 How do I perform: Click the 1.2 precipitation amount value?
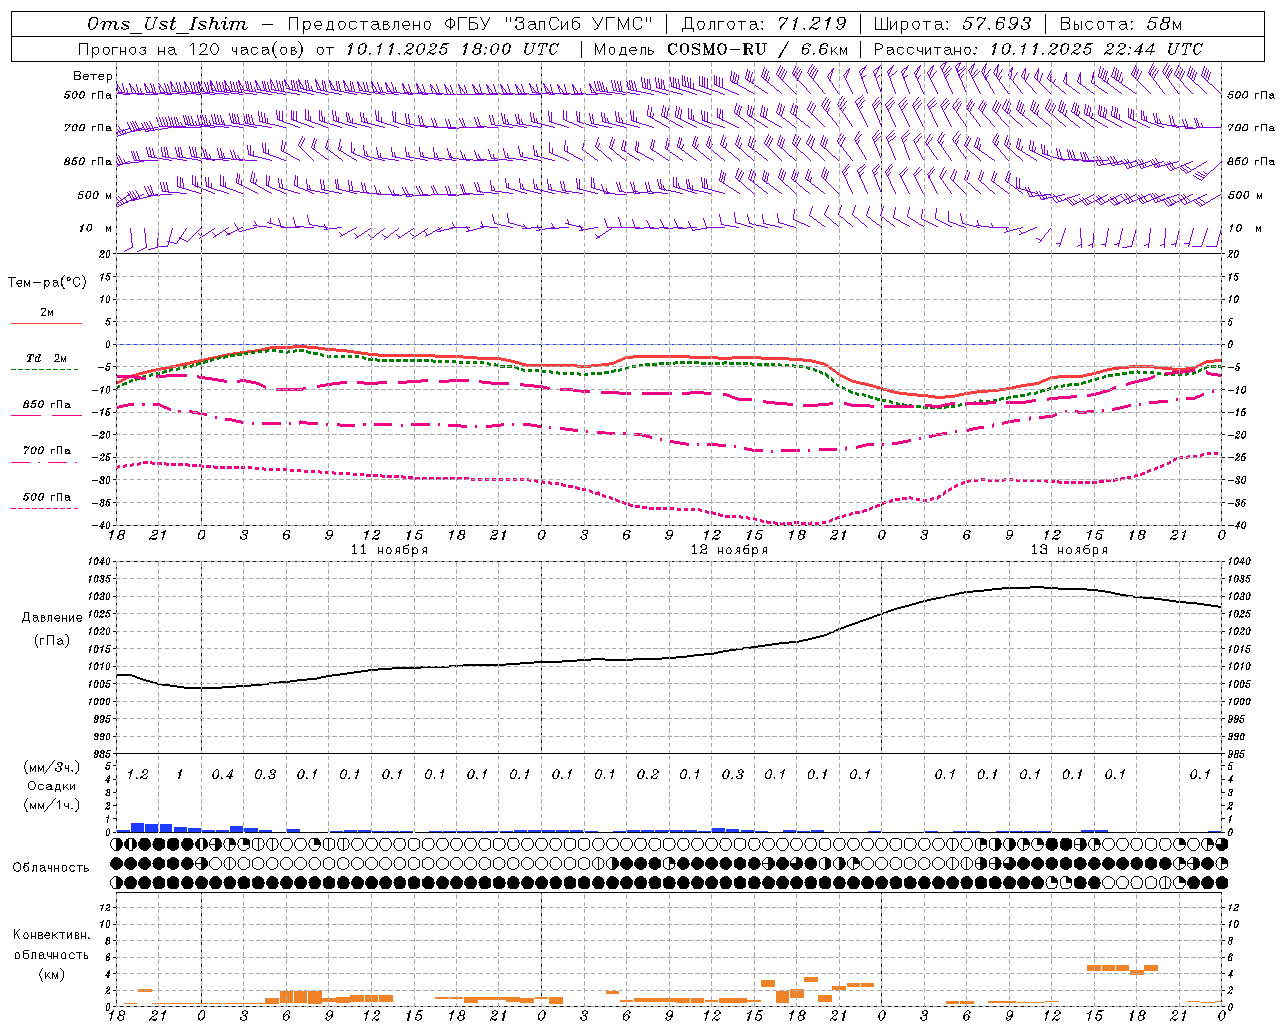138,774
